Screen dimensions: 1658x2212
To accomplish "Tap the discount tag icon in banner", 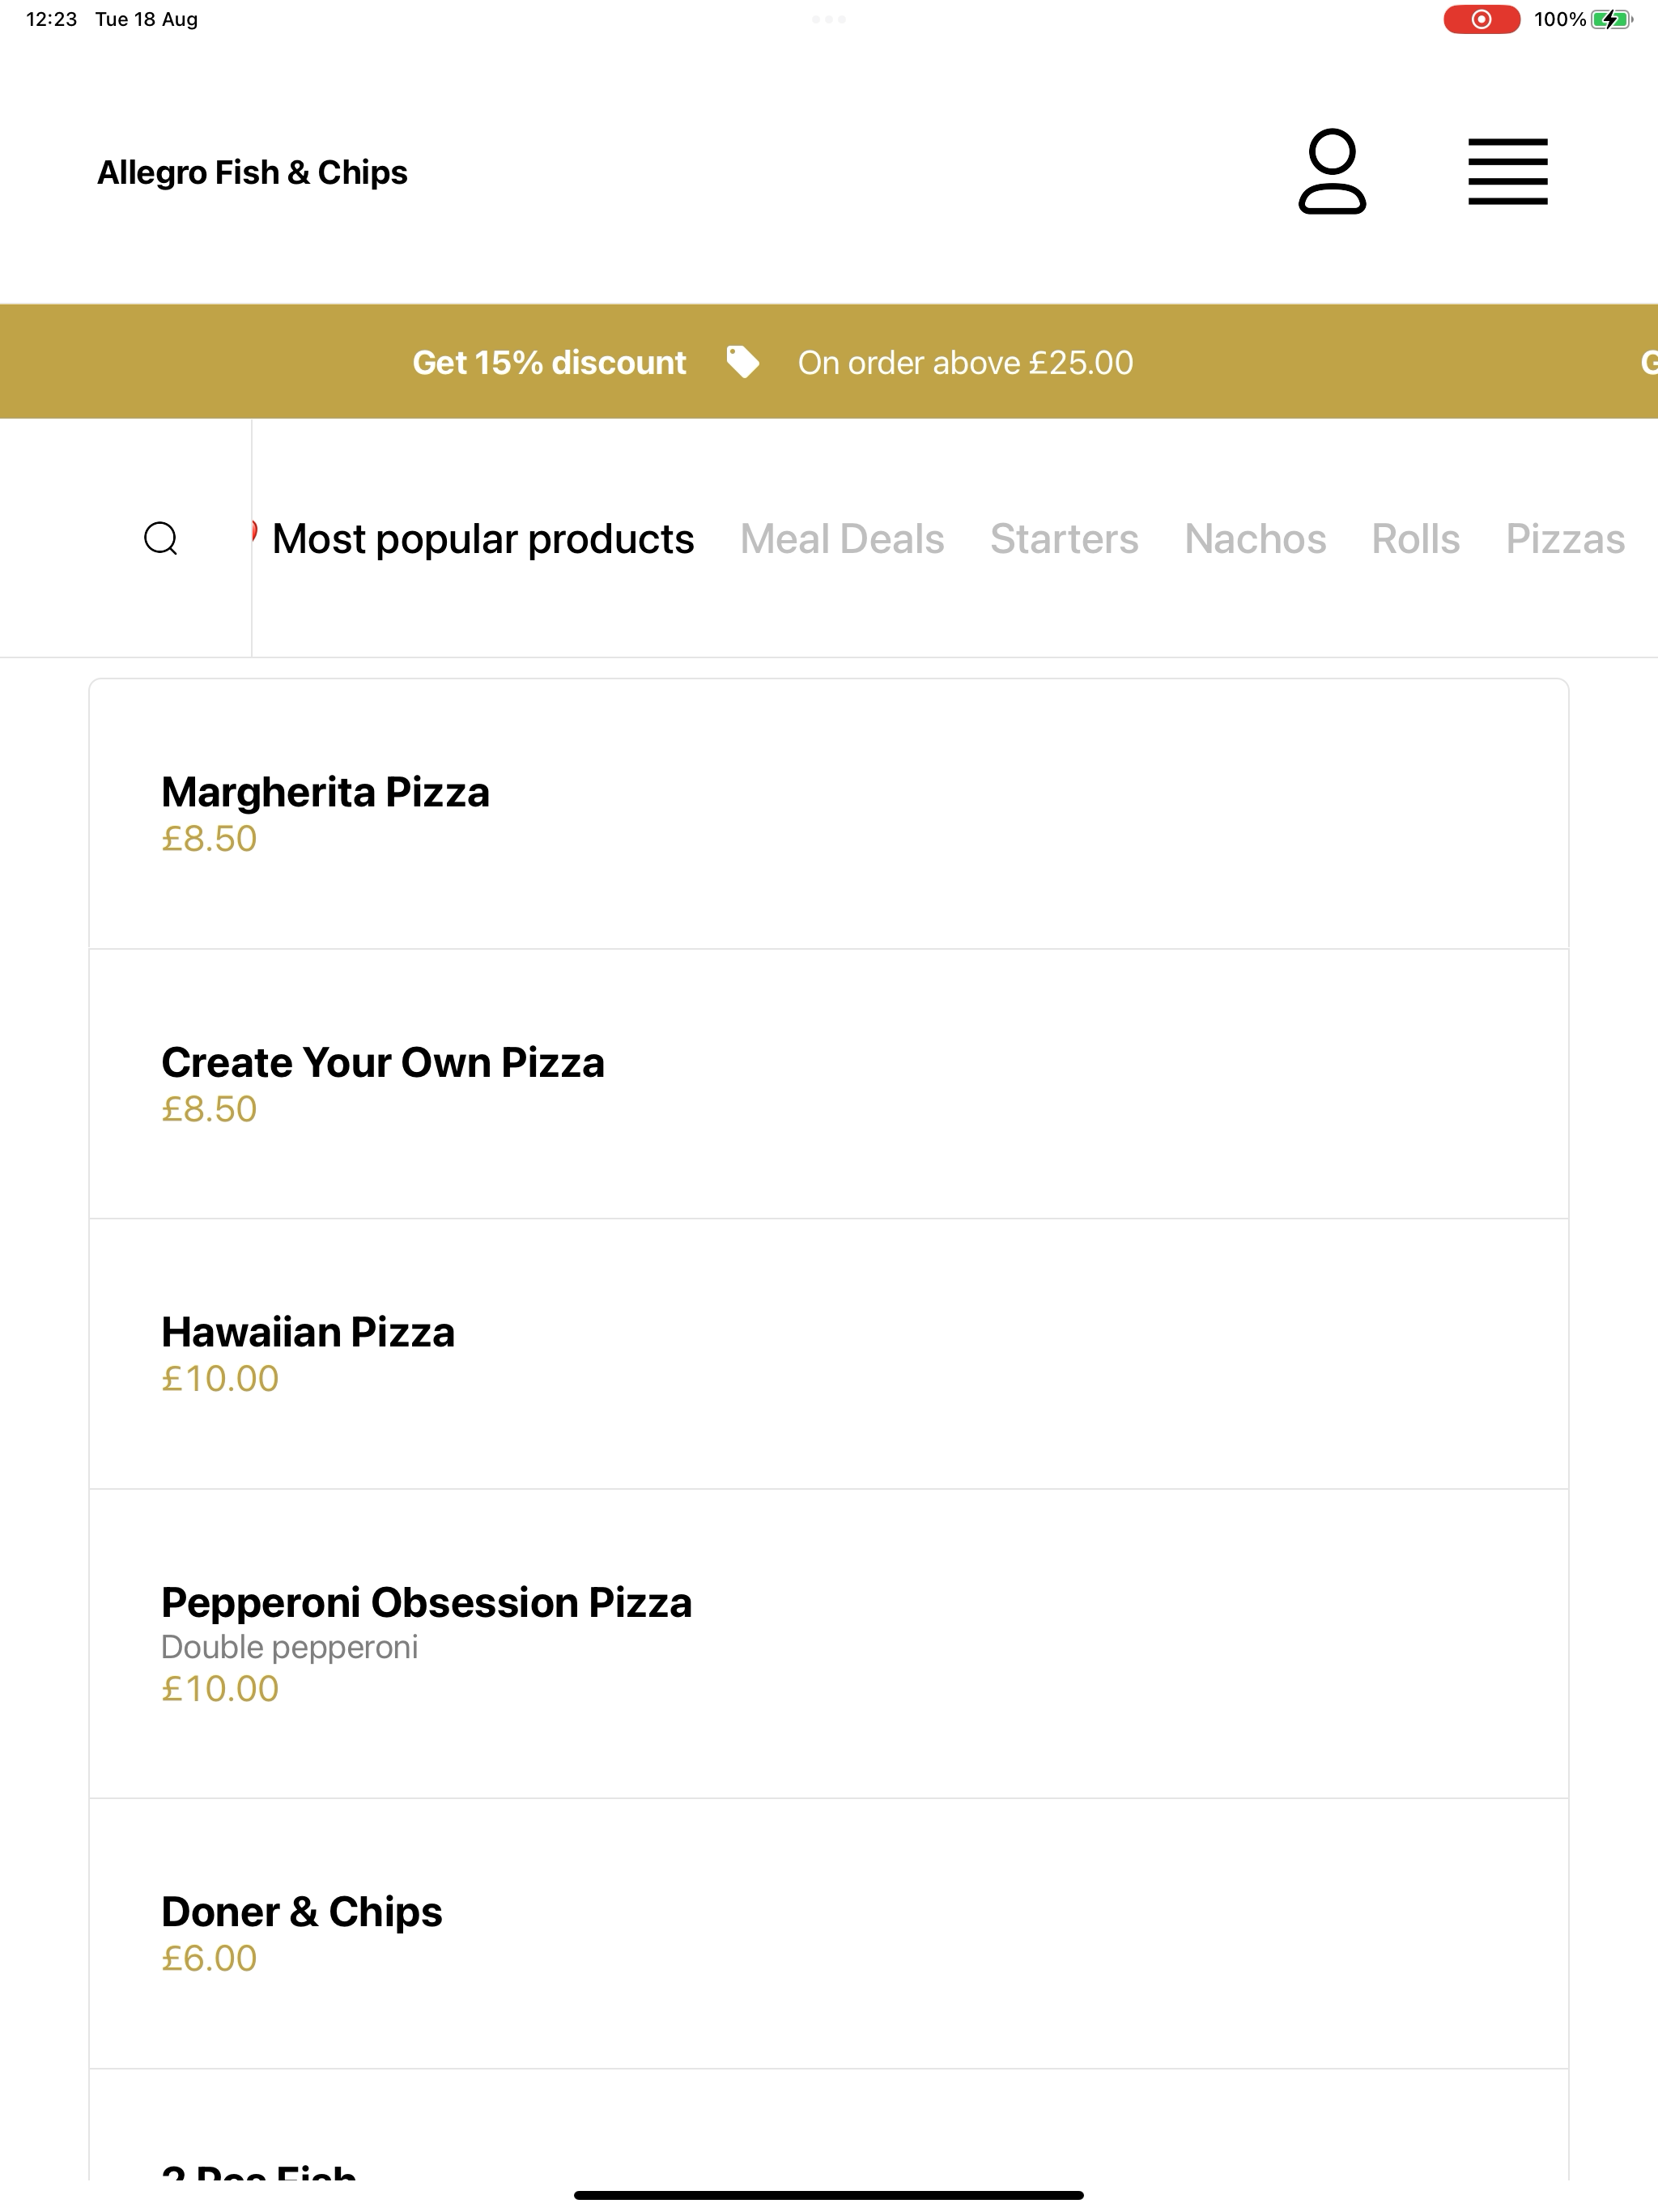I will pos(742,362).
